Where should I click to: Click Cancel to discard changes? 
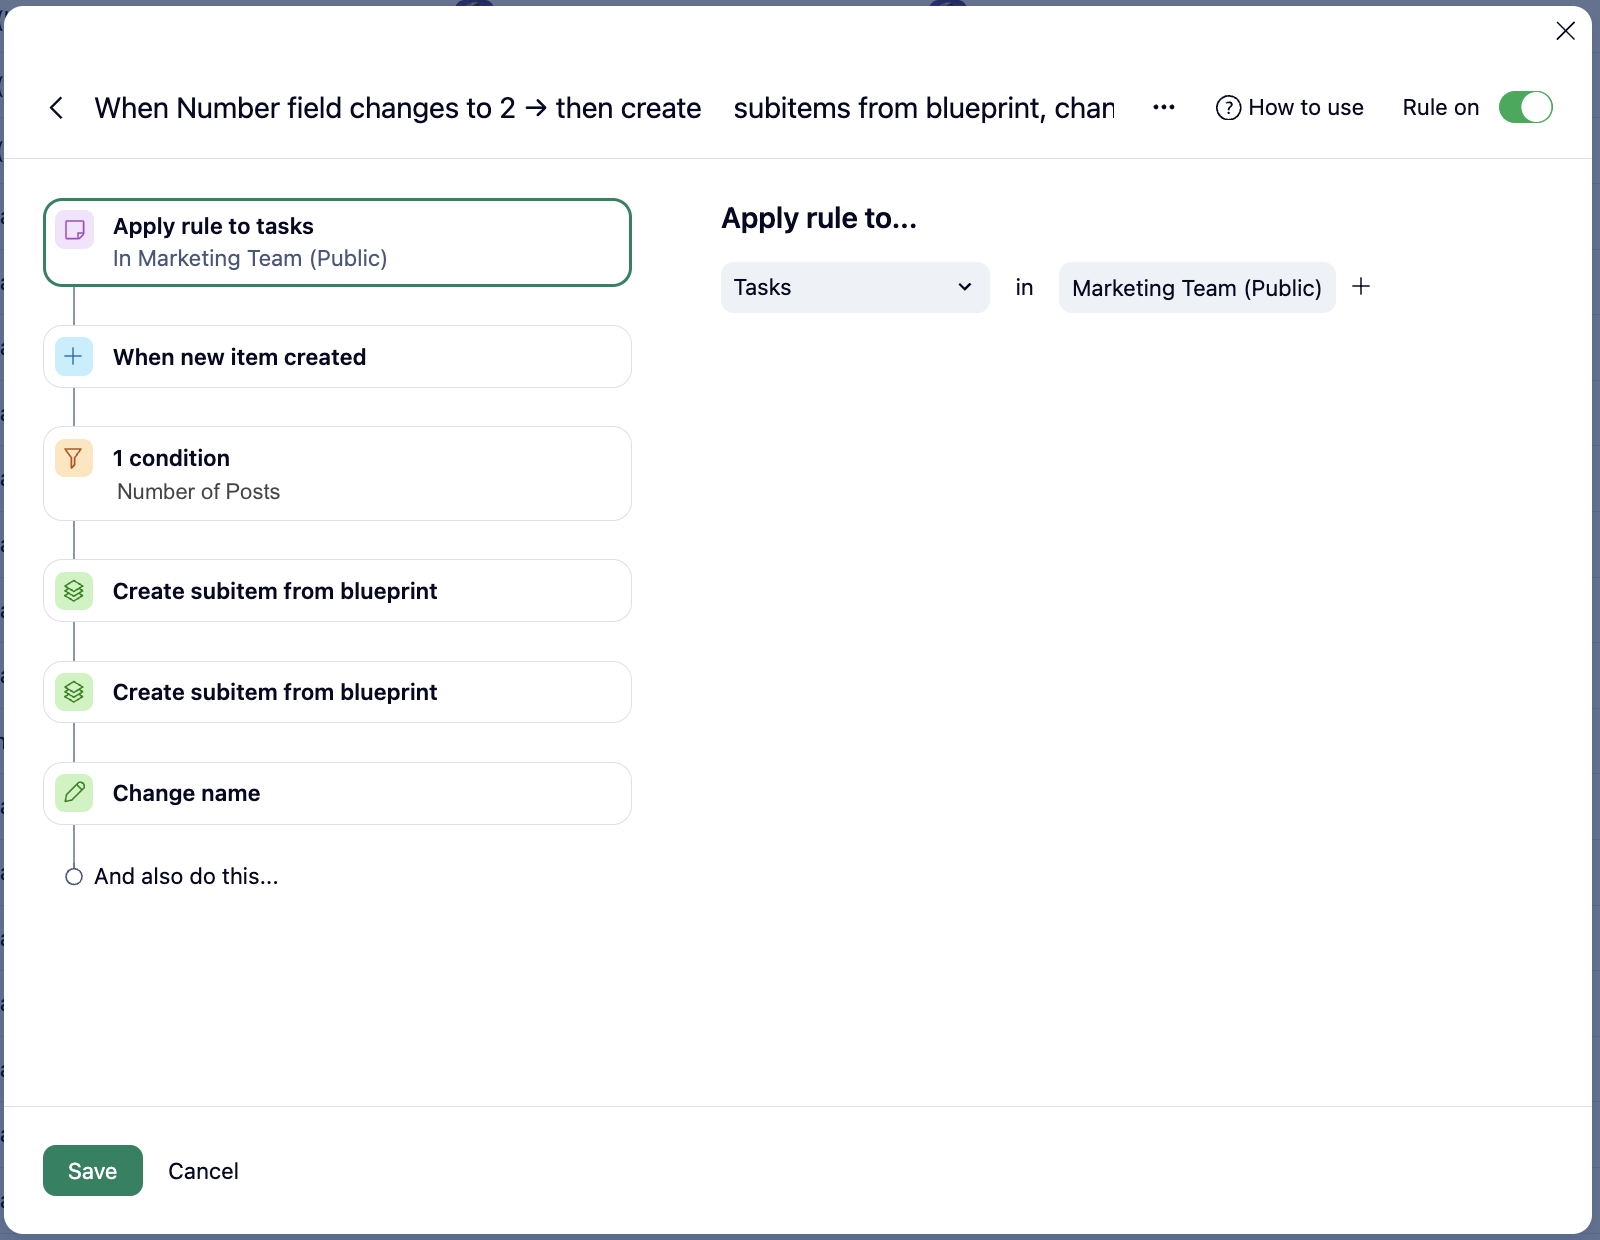click(203, 1171)
